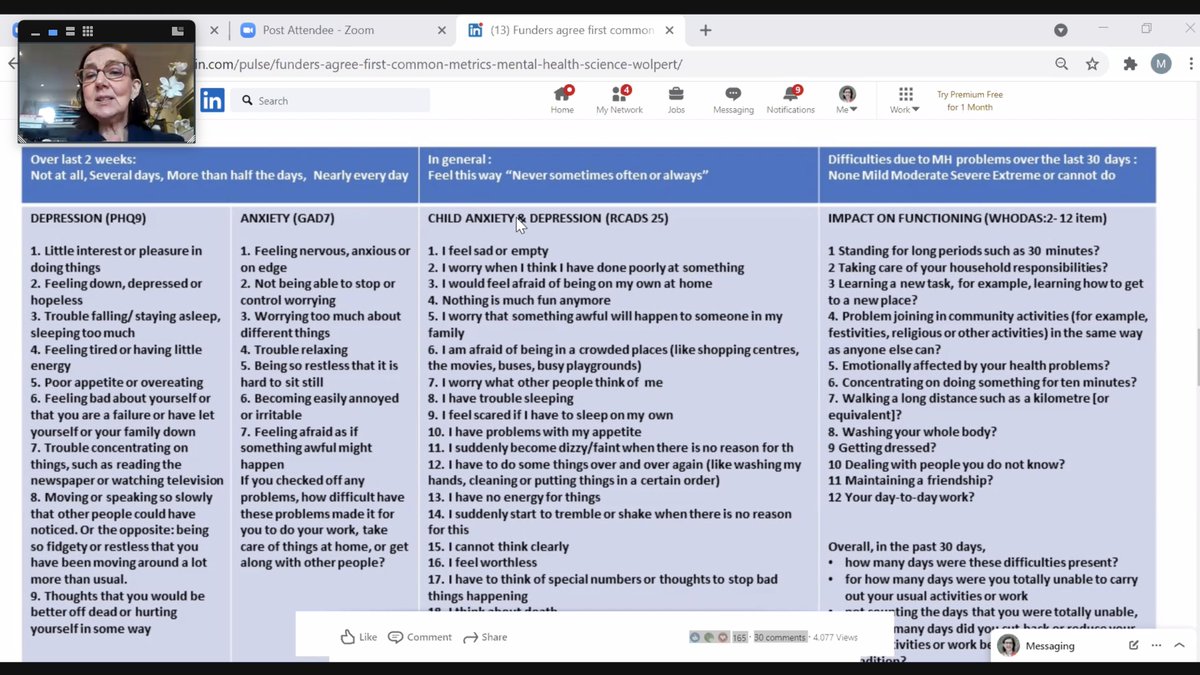
Task: Click 'Trouble relaxing' item
Action: click(x=294, y=350)
